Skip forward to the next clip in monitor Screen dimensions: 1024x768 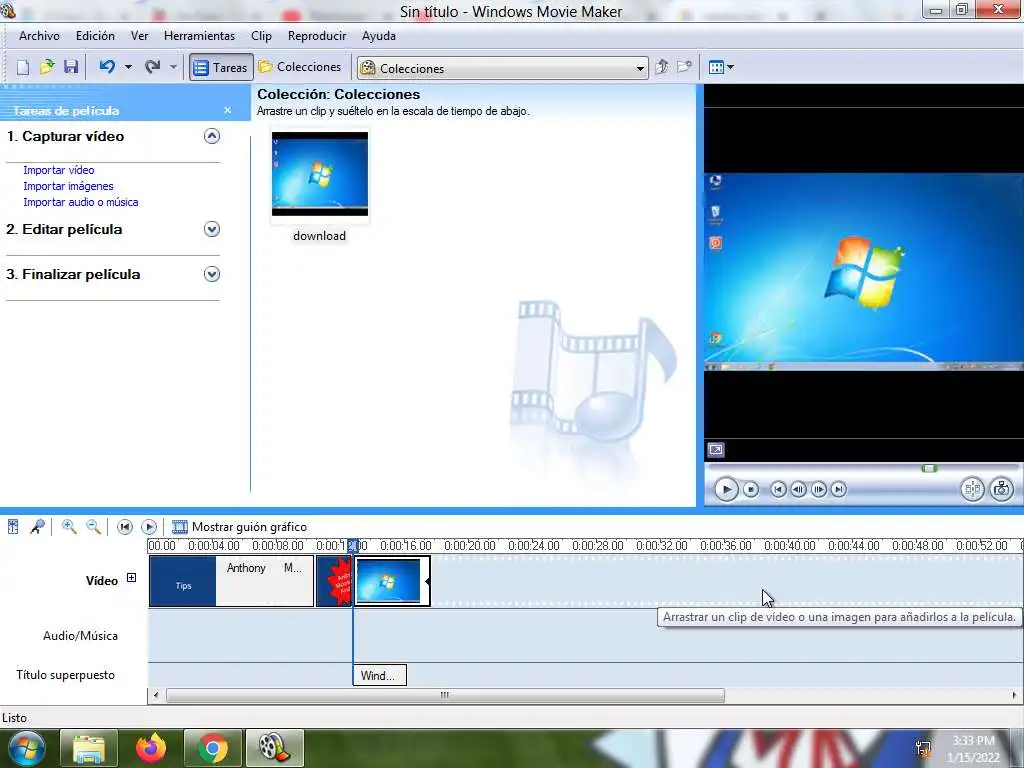coord(839,489)
